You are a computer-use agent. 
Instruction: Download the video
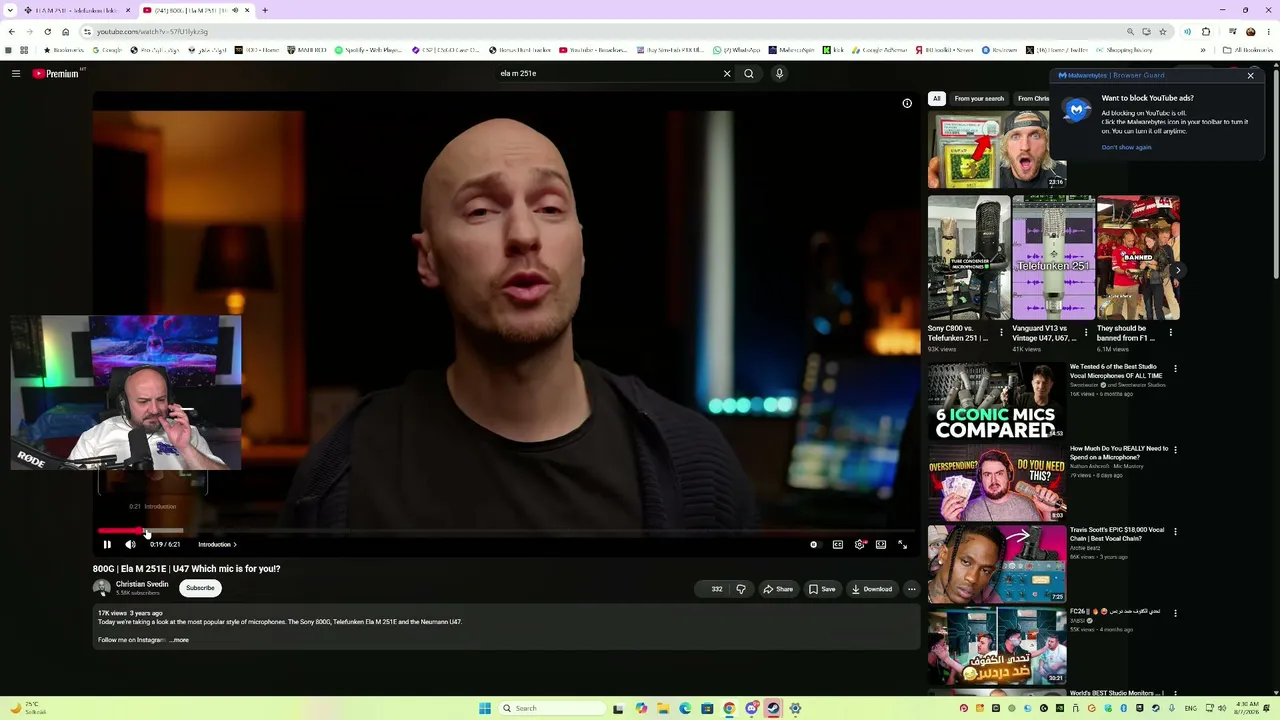[872, 589]
